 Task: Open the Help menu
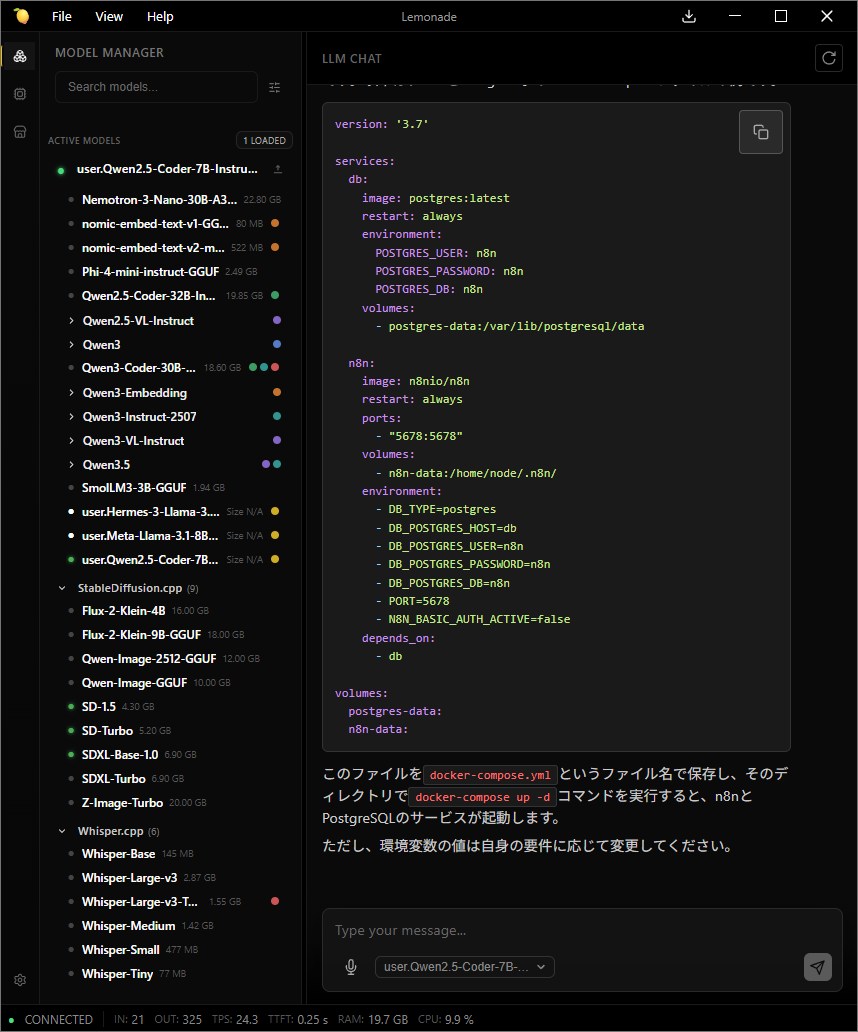click(x=160, y=16)
